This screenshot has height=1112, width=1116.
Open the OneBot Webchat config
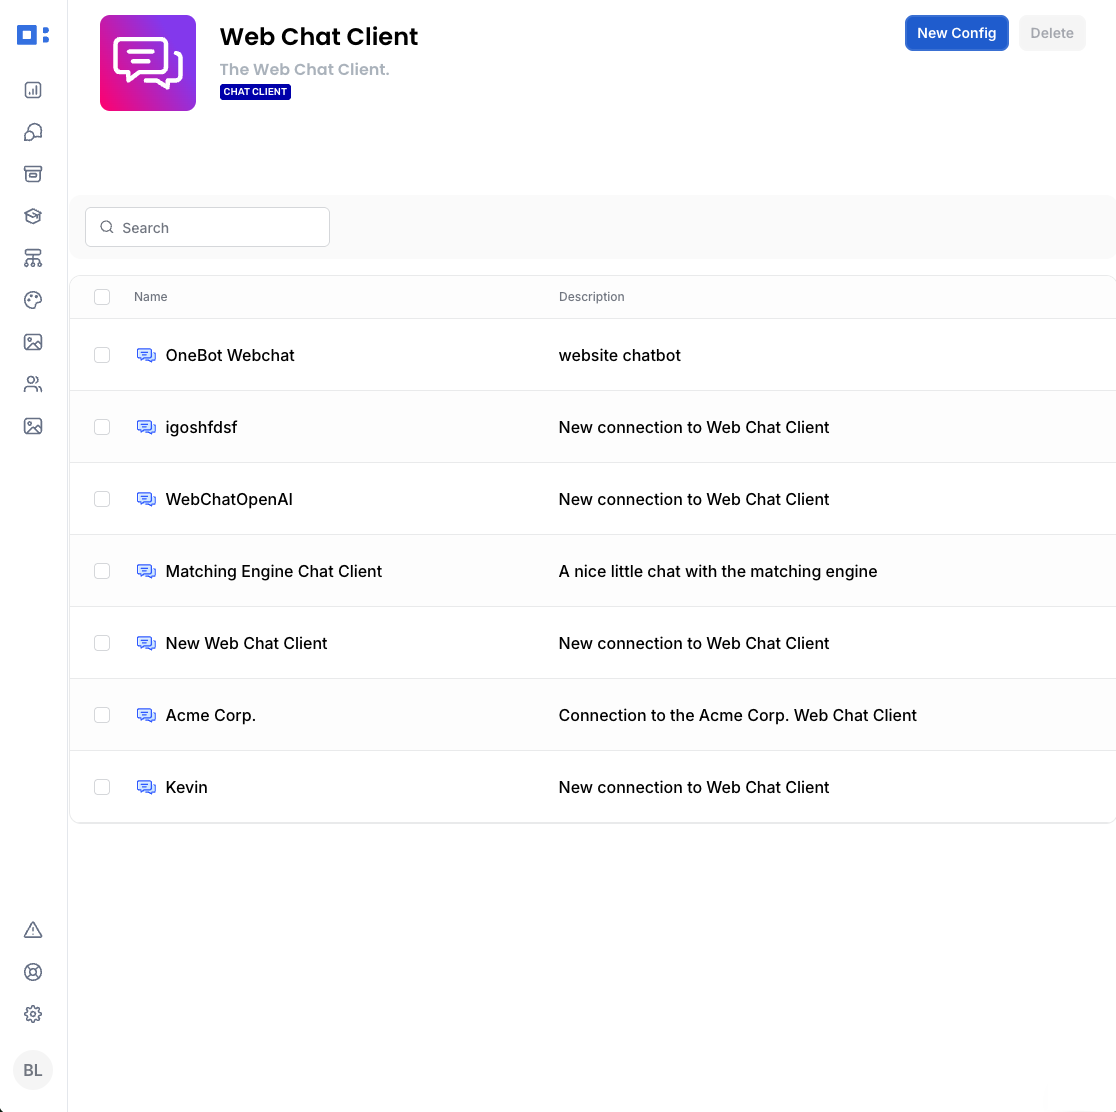pyautogui.click(x=230, y=355)
